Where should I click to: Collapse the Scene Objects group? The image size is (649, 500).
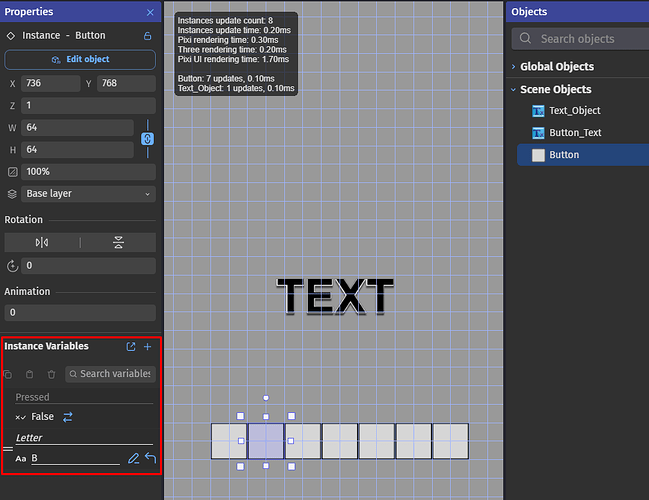pyautogui.click(x=513, y=89)
